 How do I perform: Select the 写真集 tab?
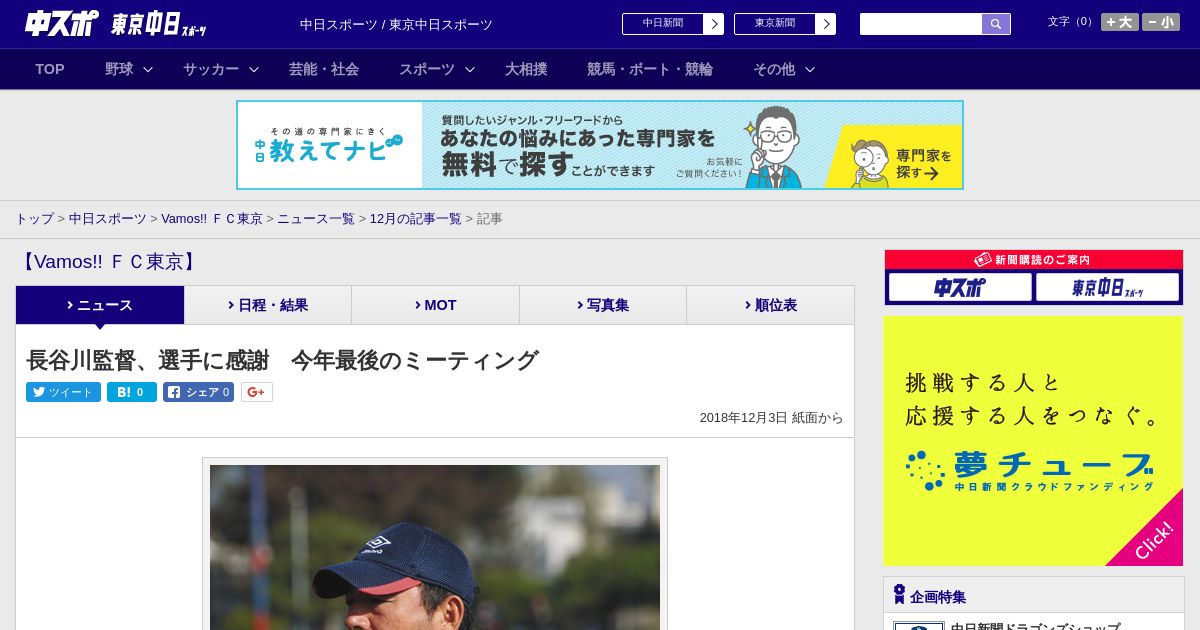[603, 305]
